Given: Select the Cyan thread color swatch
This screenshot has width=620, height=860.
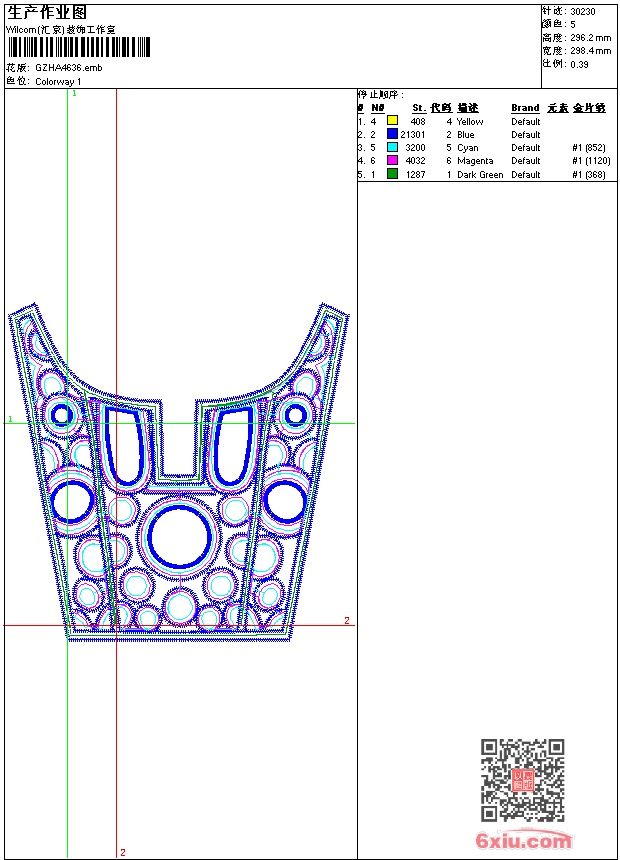Looking at the screenshot, I should coord(392,147).
